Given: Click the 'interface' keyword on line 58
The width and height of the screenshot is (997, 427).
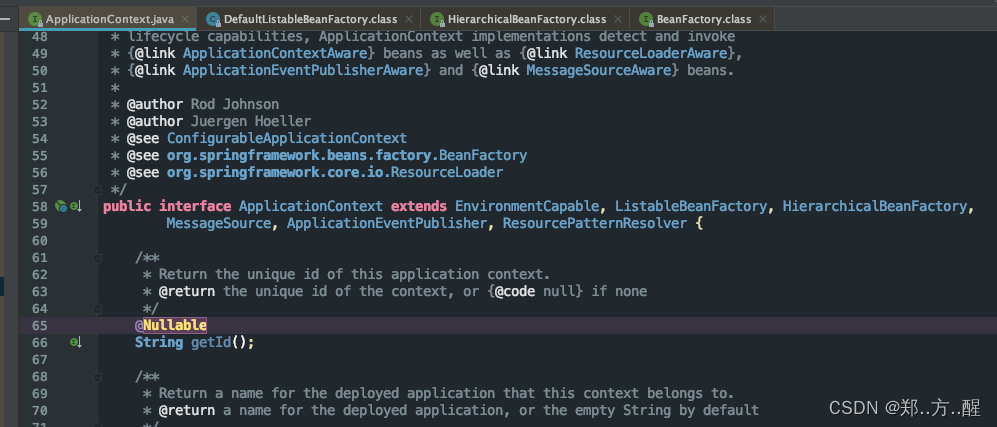Looking at the screenshot, I should (x=195, y=206).
